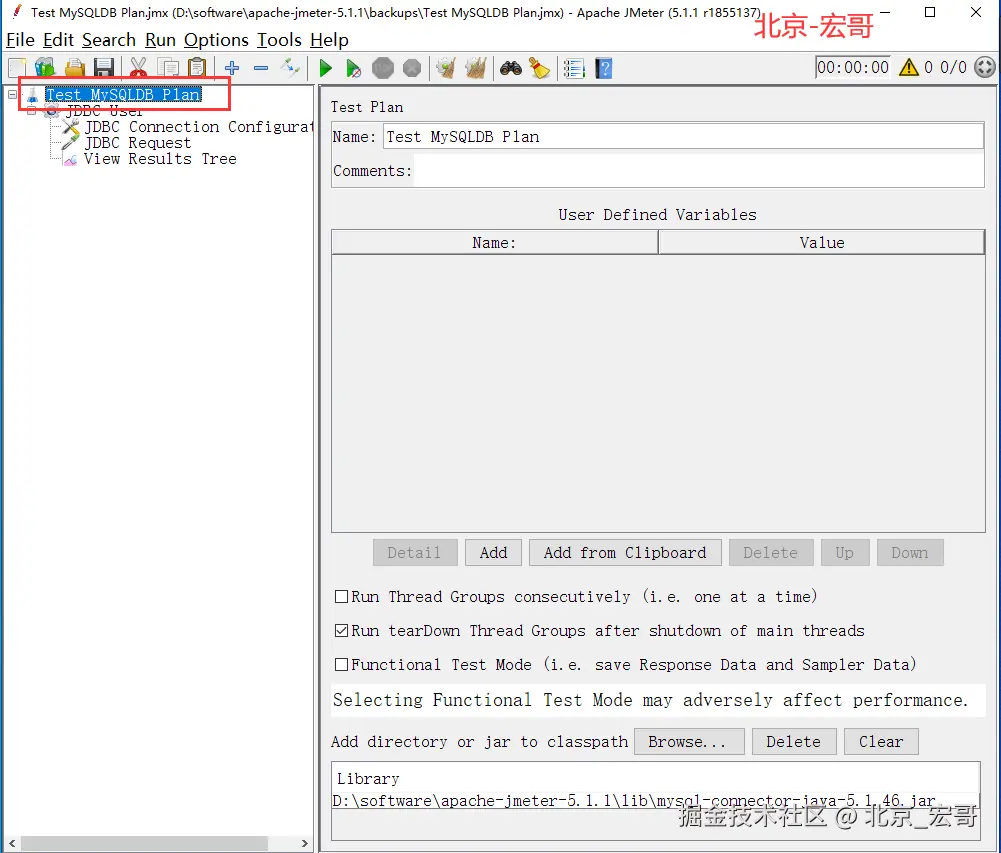Click the yellow warning triangle log icon

(908, 67)
